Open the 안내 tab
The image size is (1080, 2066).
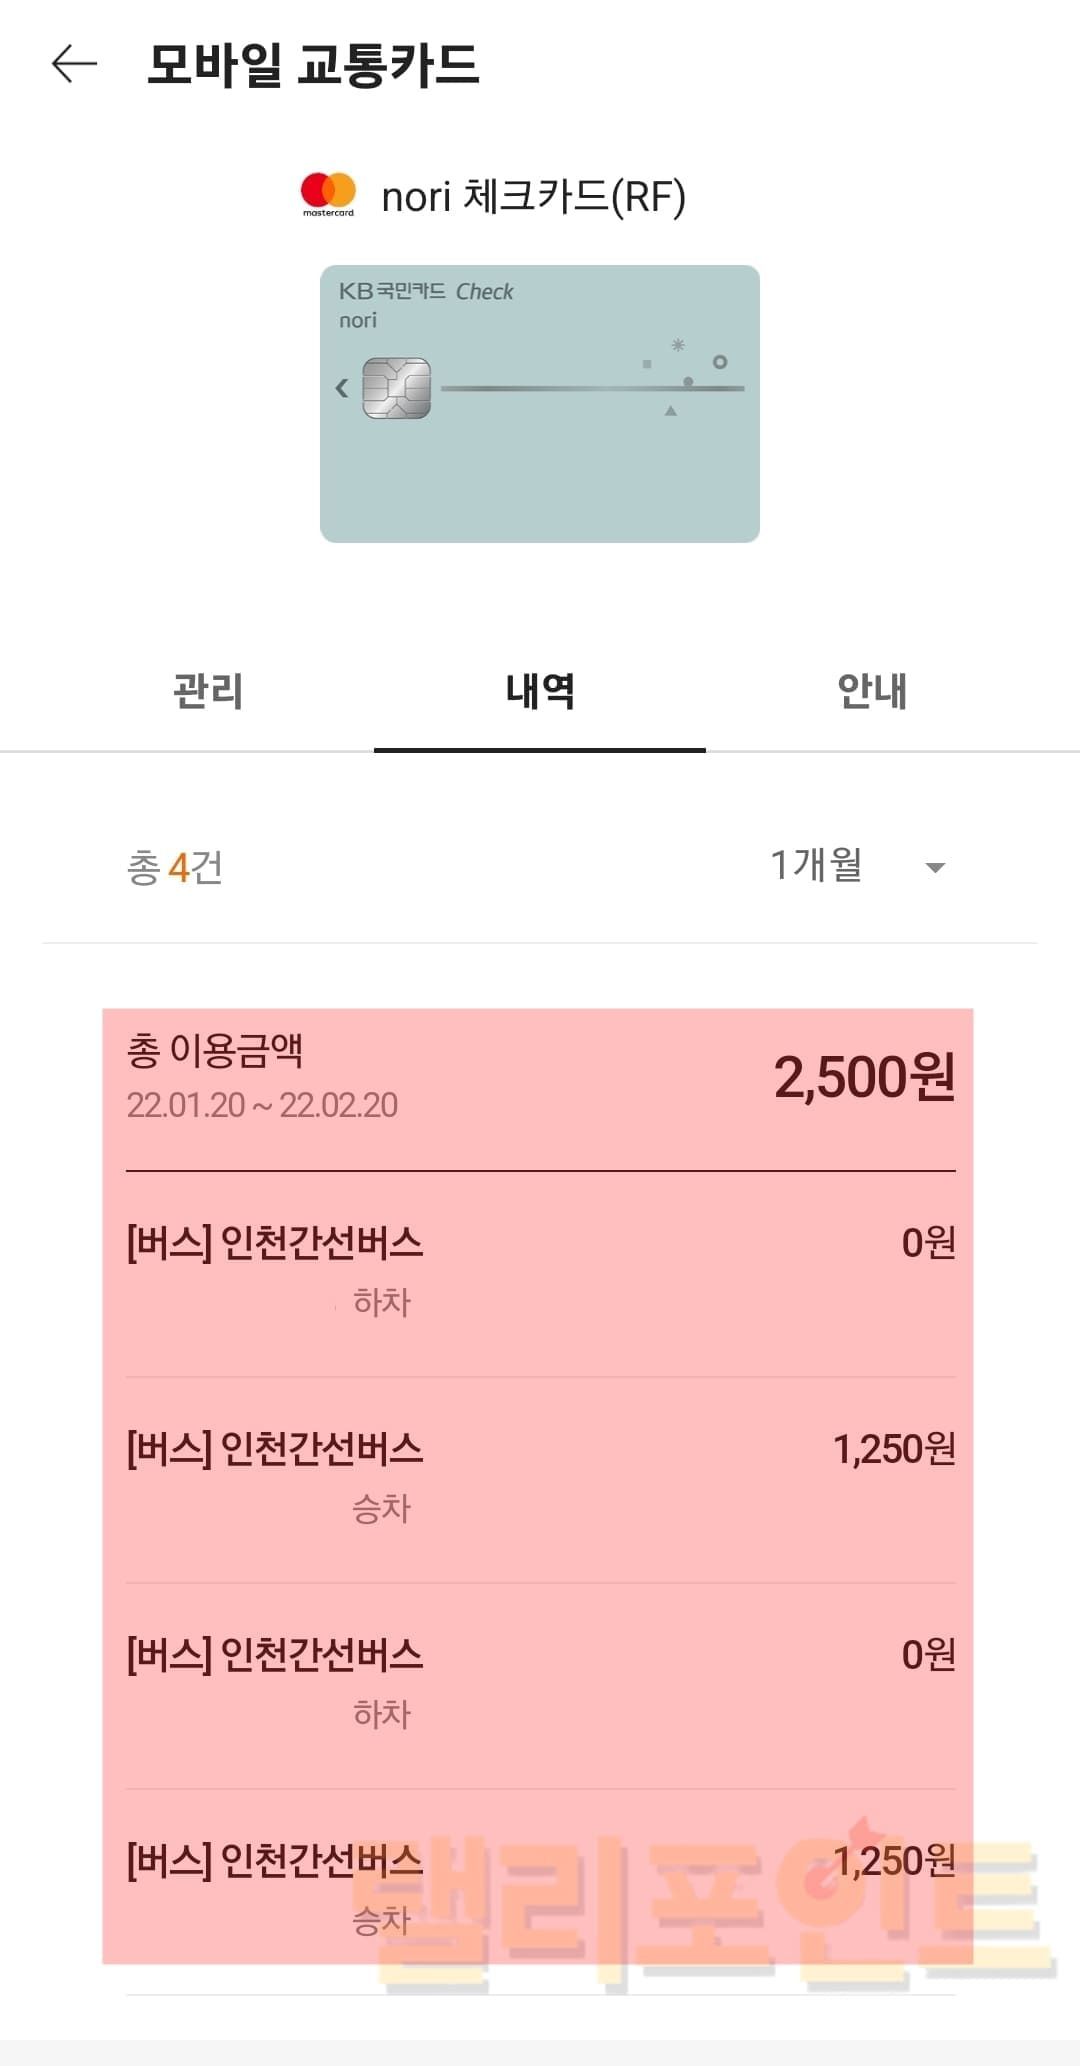click(x=872, y=691)
